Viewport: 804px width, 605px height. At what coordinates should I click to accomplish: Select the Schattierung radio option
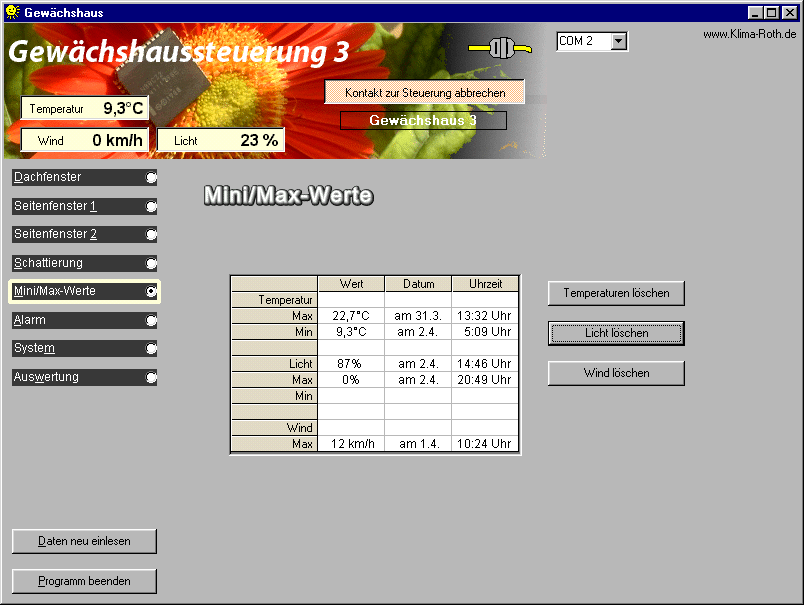[x=84, y=263]
